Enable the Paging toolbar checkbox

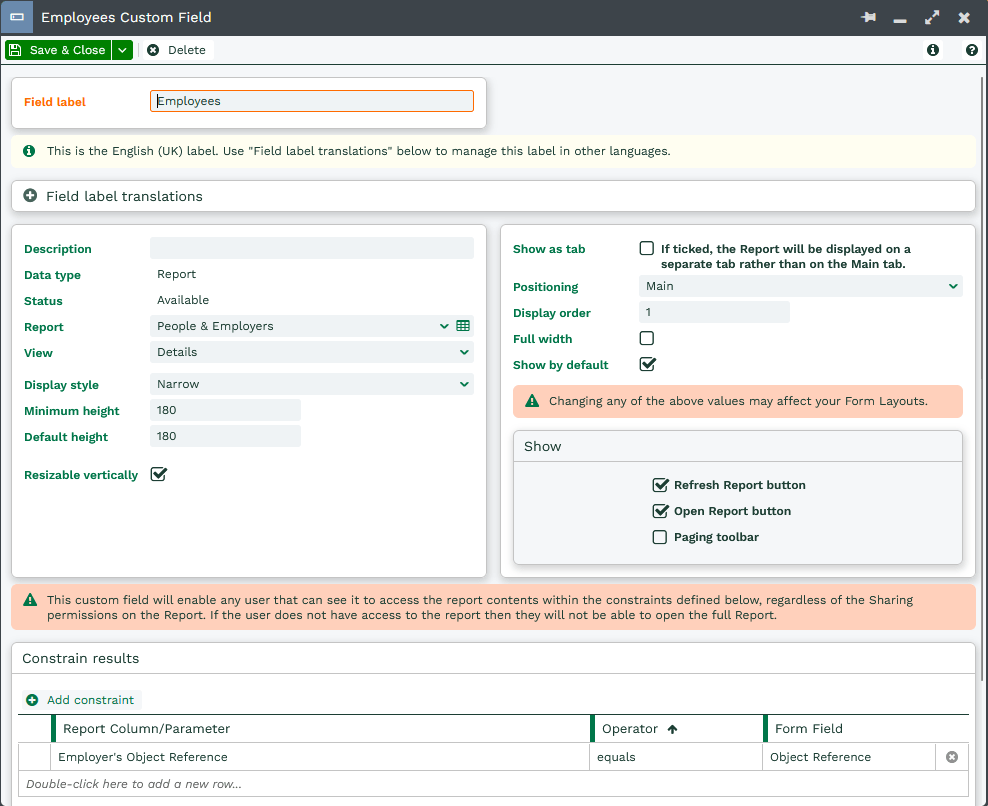660,537
